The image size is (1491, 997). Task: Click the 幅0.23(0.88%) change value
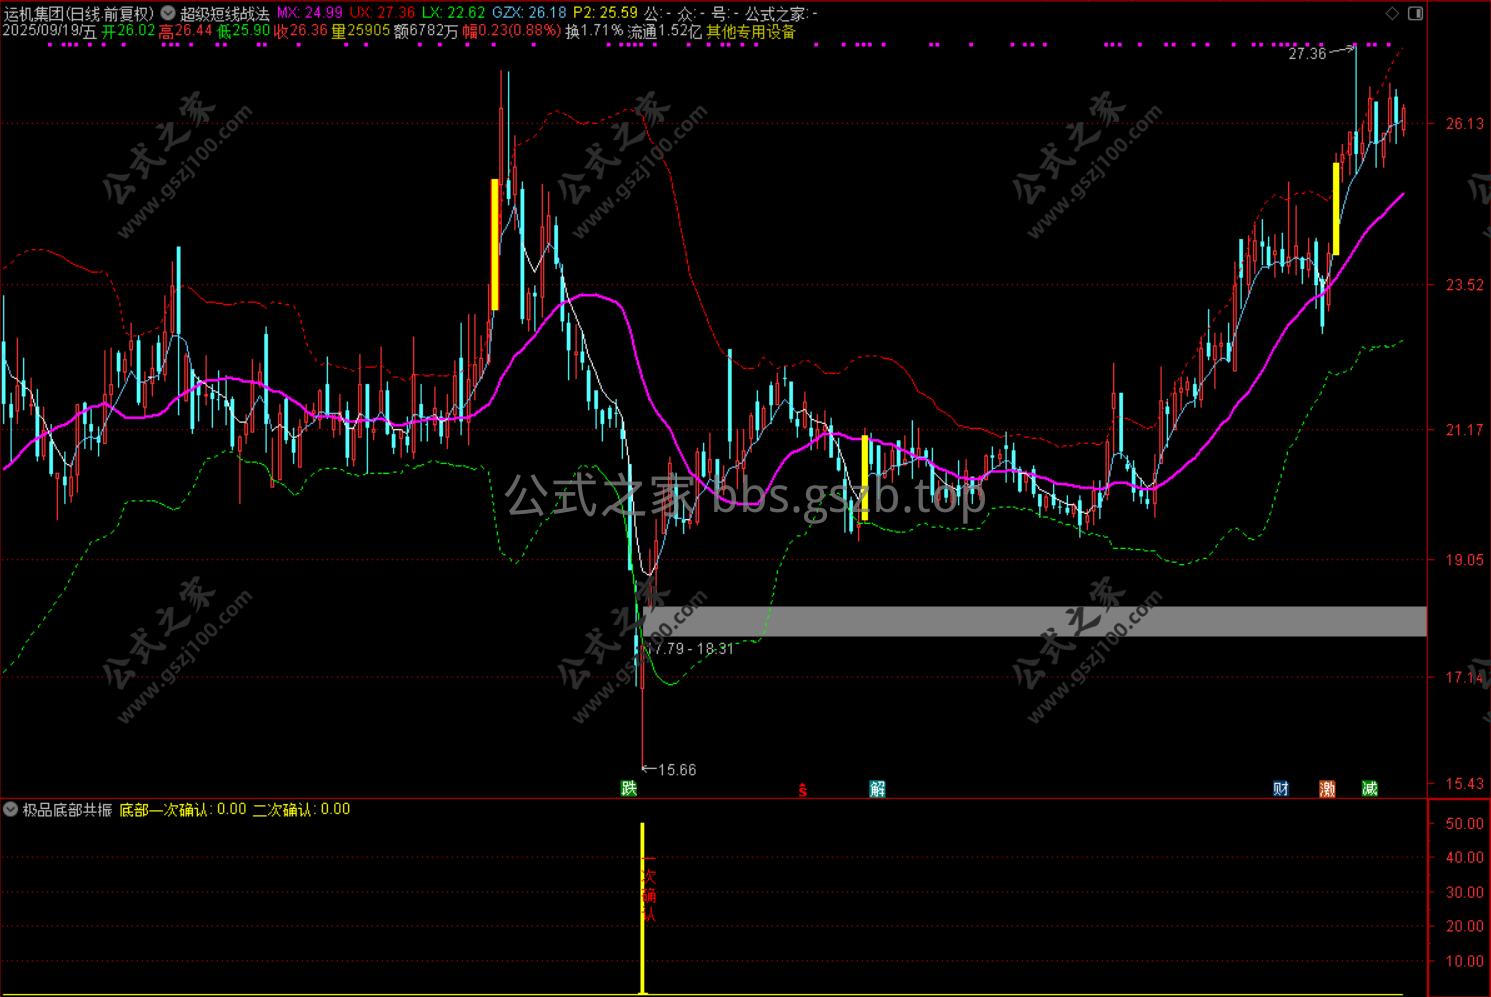511,32
